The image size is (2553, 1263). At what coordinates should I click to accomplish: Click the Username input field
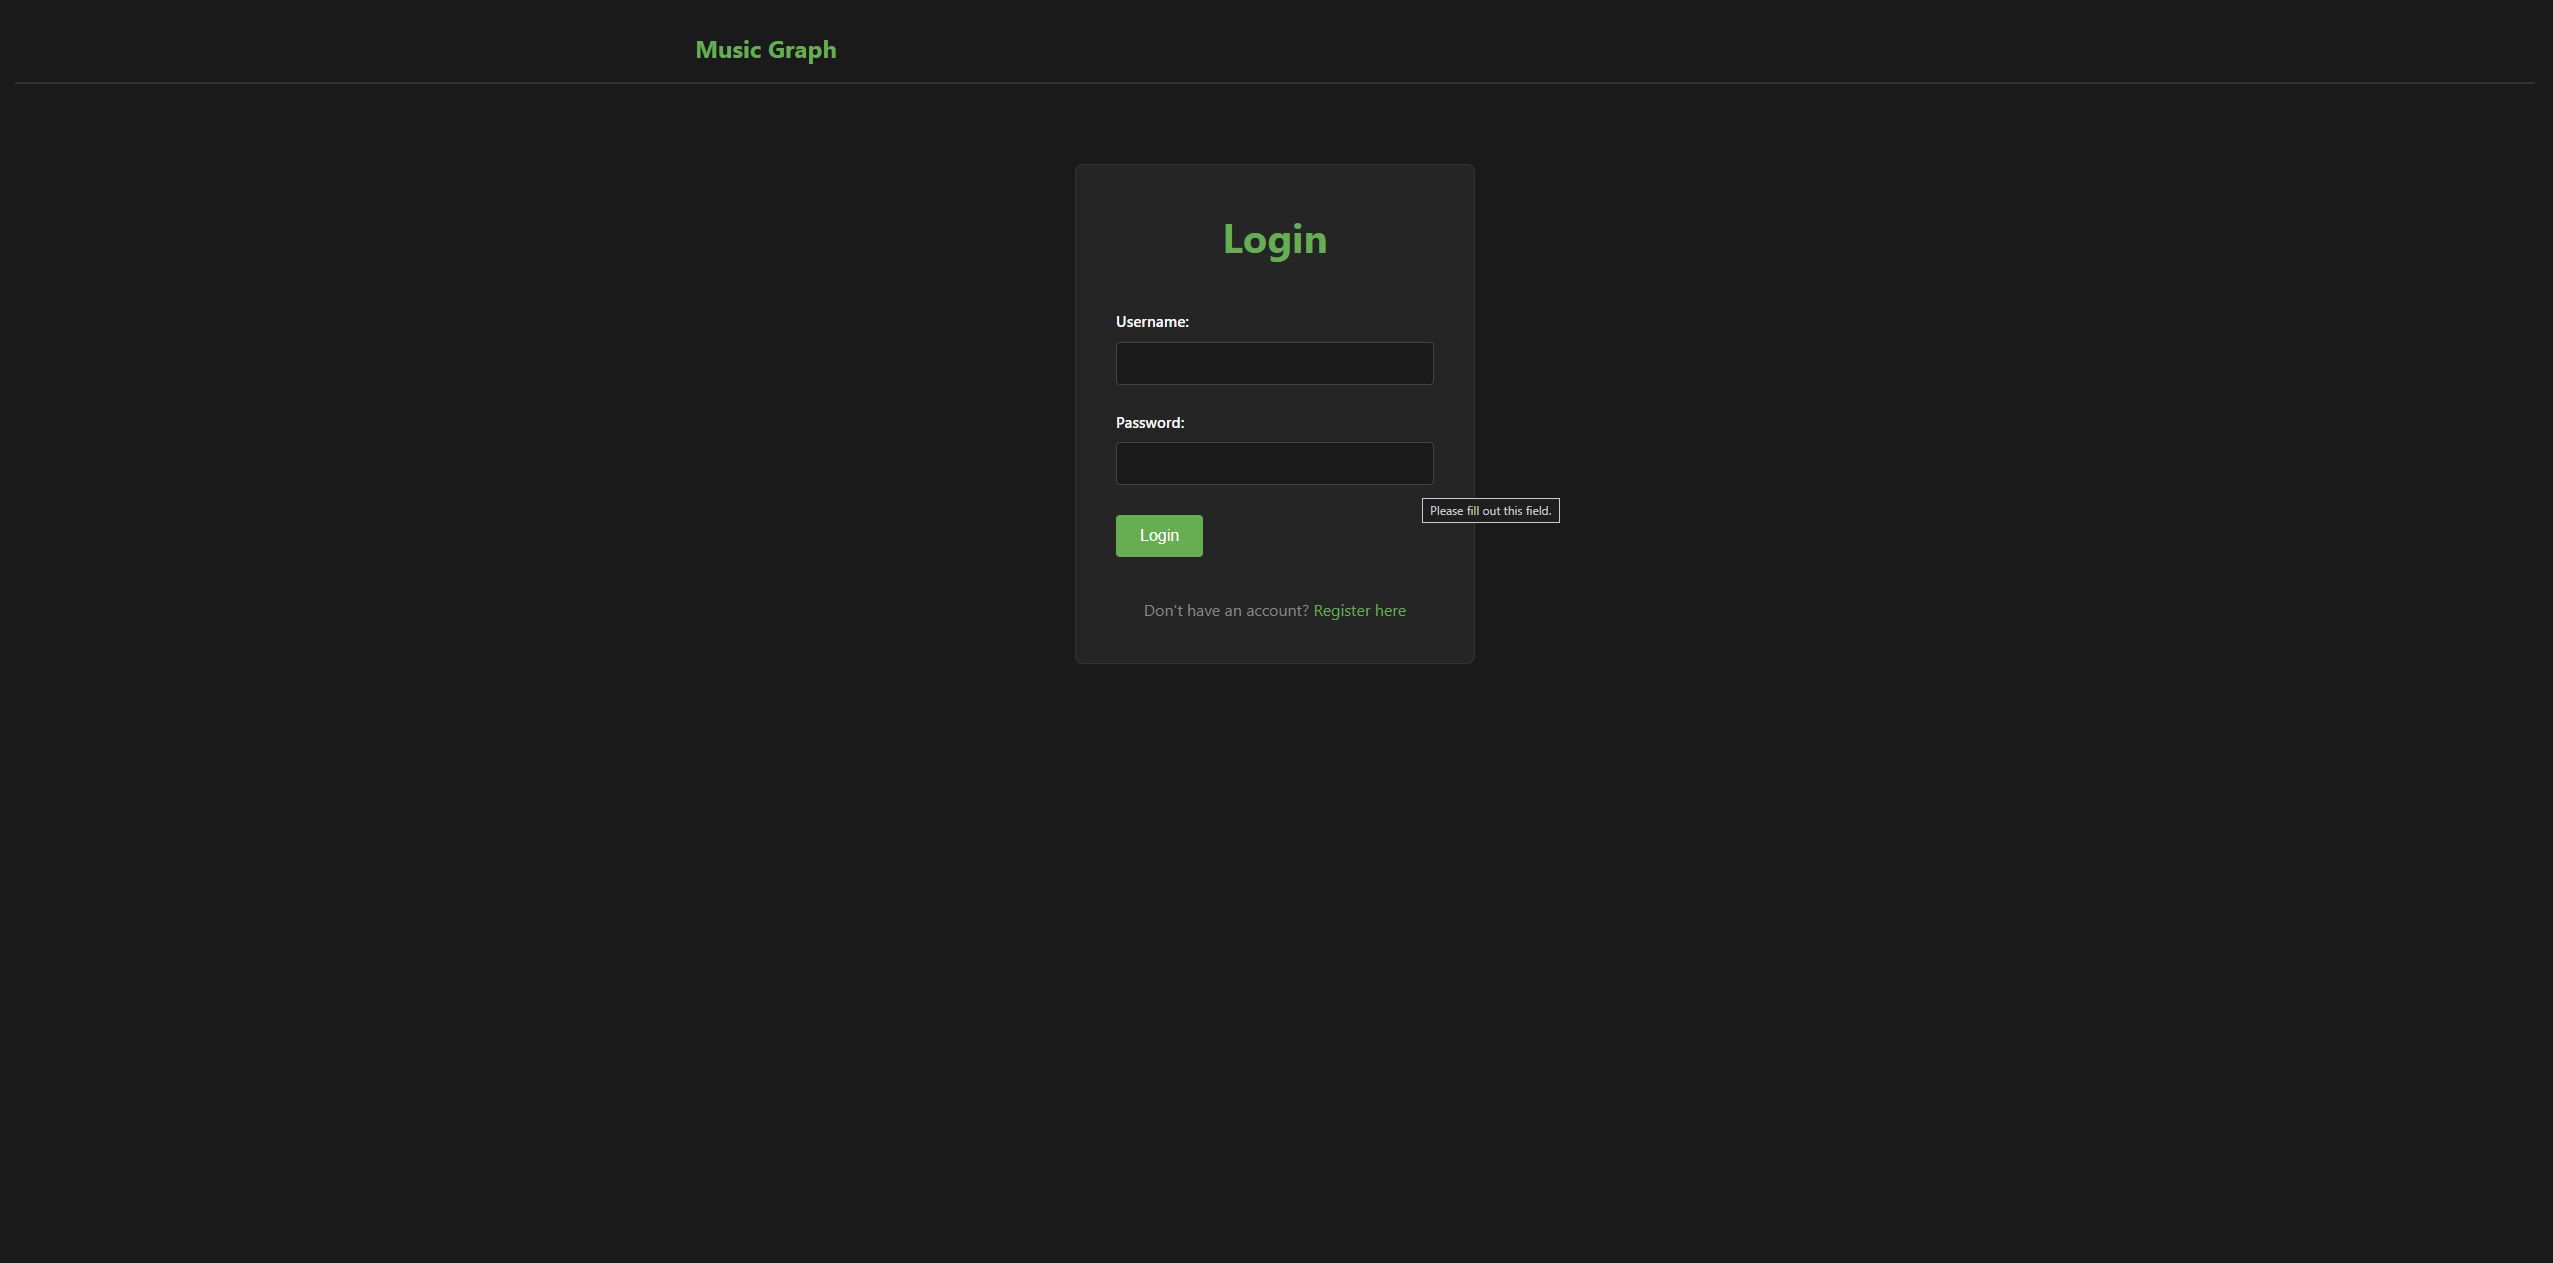pyautogui.click(x=1274, y=363)
